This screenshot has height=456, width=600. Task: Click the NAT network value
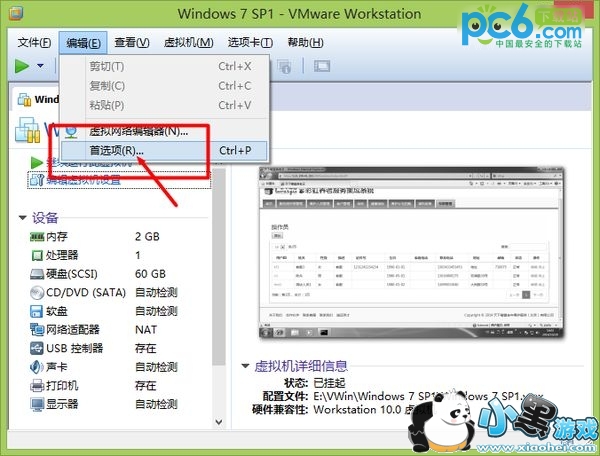coord(146,329)
